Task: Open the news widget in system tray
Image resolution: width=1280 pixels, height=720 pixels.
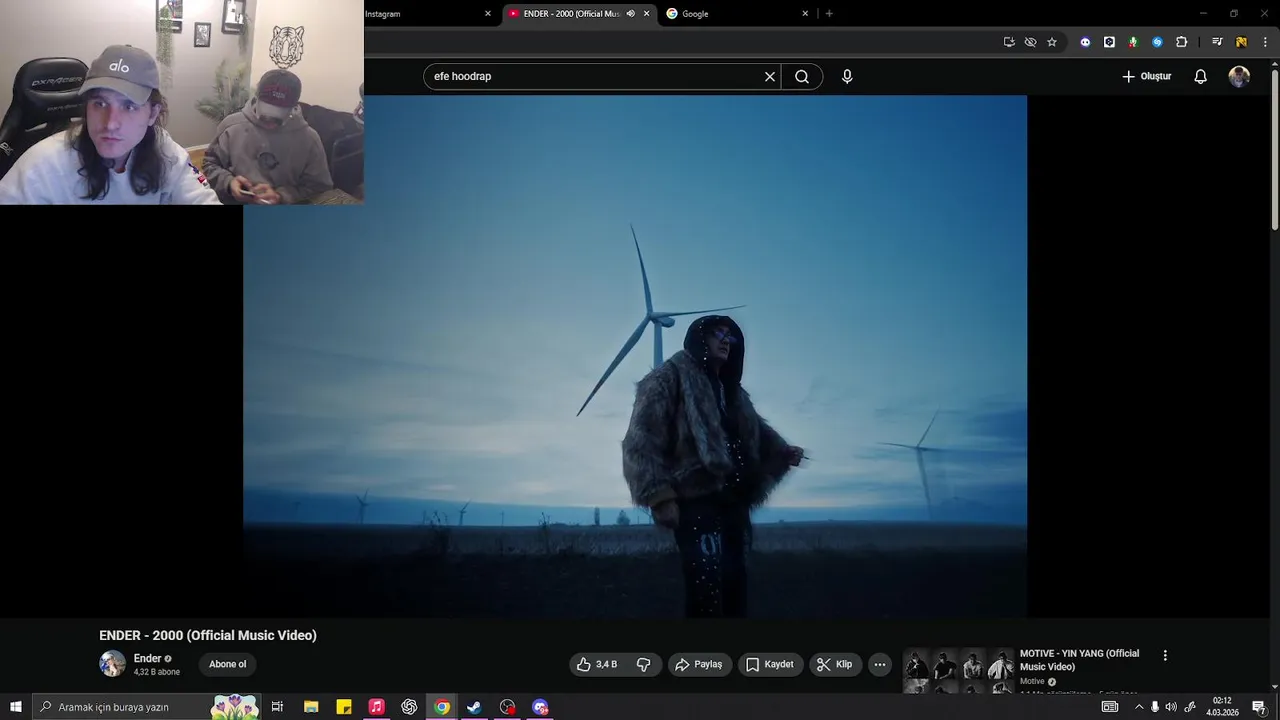Action: click(x=1110, y=707)
